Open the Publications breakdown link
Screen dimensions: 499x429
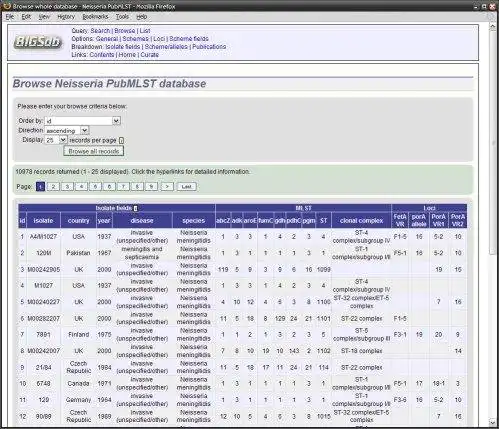(x=209, y=47)
